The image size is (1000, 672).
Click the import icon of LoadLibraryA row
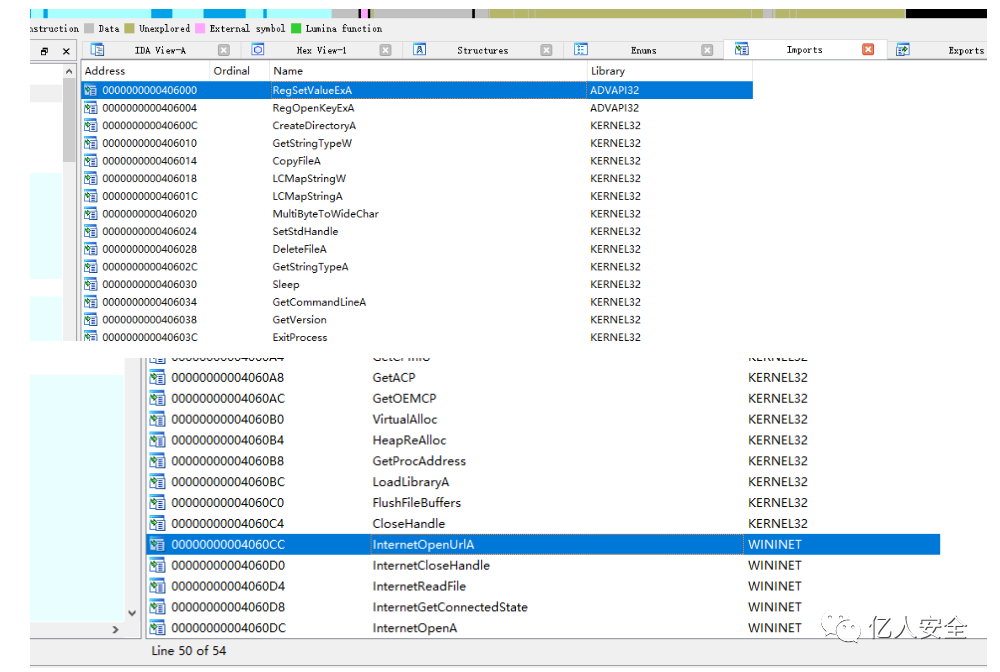157,482
